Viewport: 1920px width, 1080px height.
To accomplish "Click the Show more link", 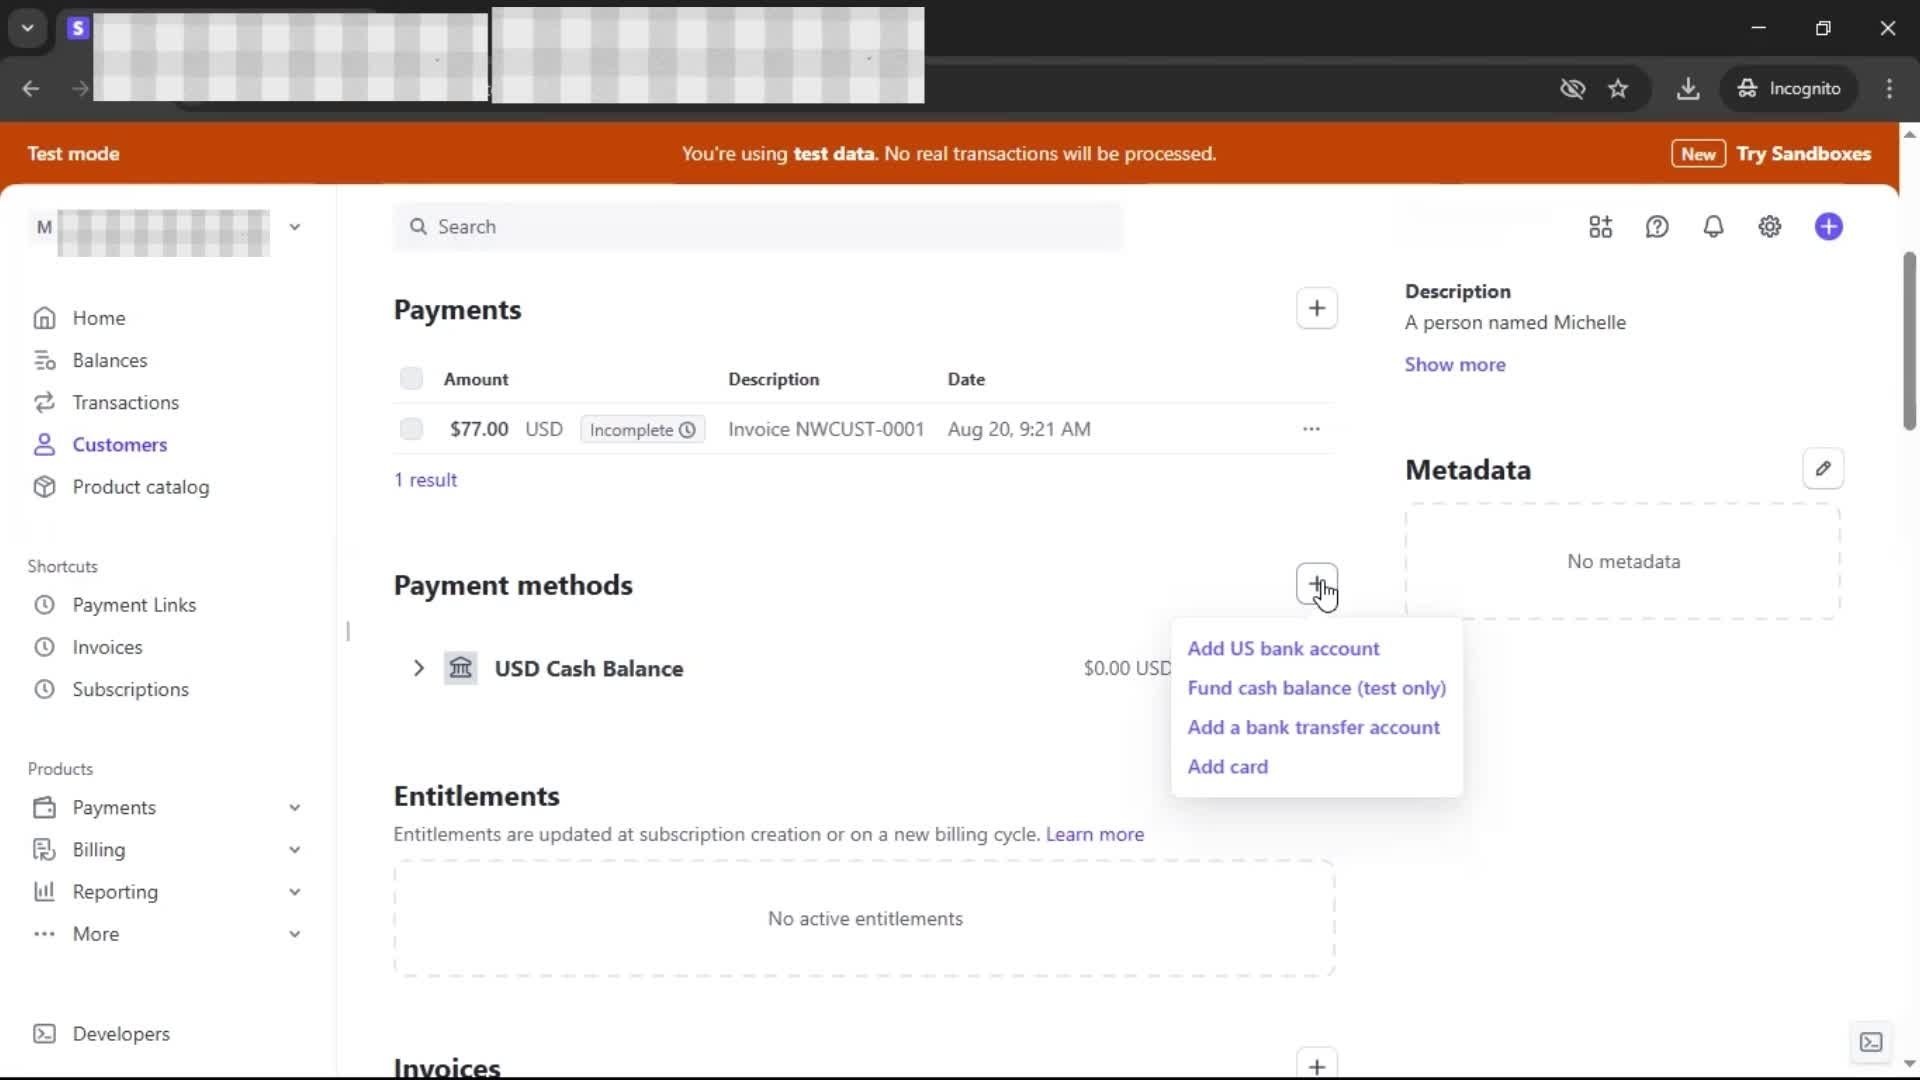I will 1454,365.
